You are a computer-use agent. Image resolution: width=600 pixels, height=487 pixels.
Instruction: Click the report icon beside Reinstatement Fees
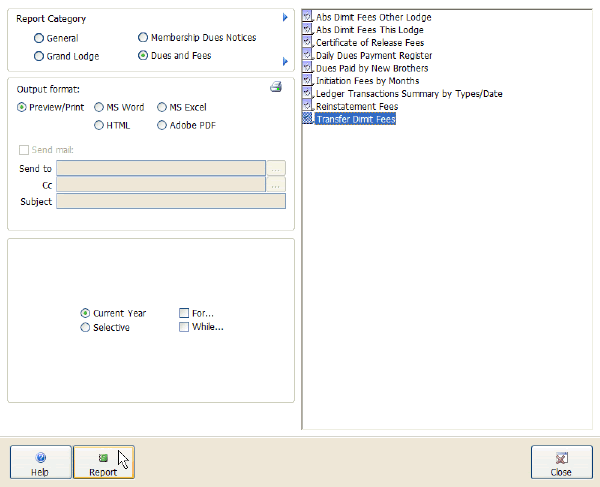[x=308, y=106]
